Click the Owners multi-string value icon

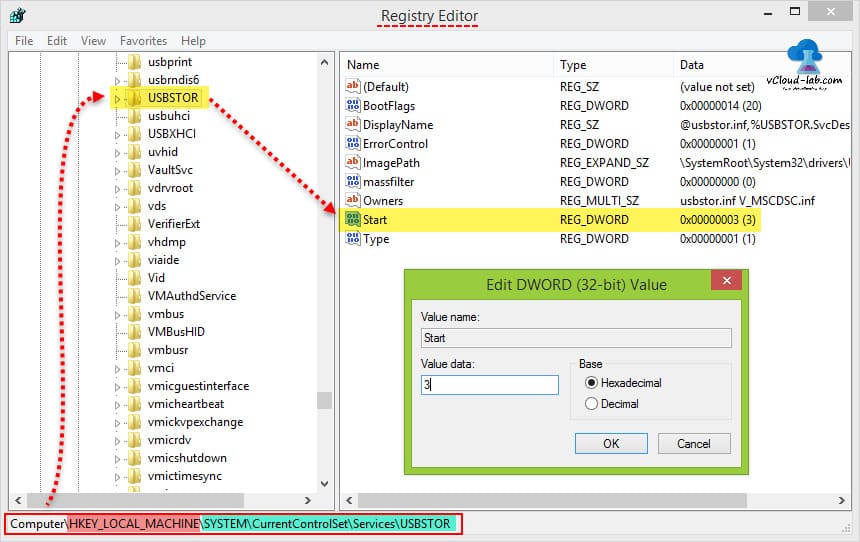pos(353,200)
